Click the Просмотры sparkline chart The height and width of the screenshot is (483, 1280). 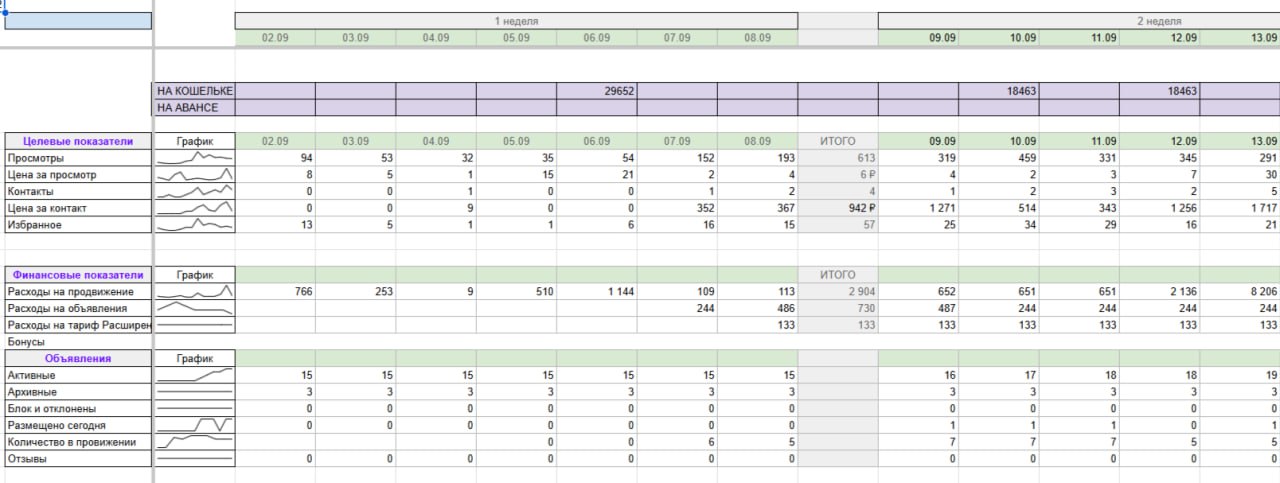(x=195, y=158)
